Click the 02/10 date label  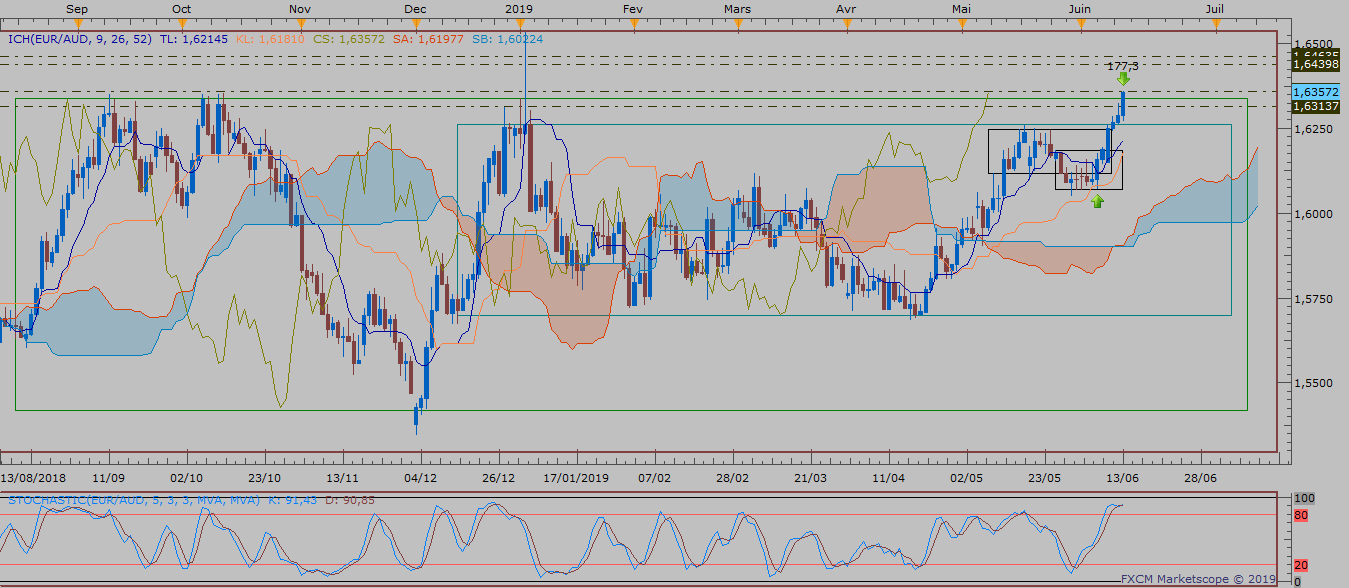(187, 478)
